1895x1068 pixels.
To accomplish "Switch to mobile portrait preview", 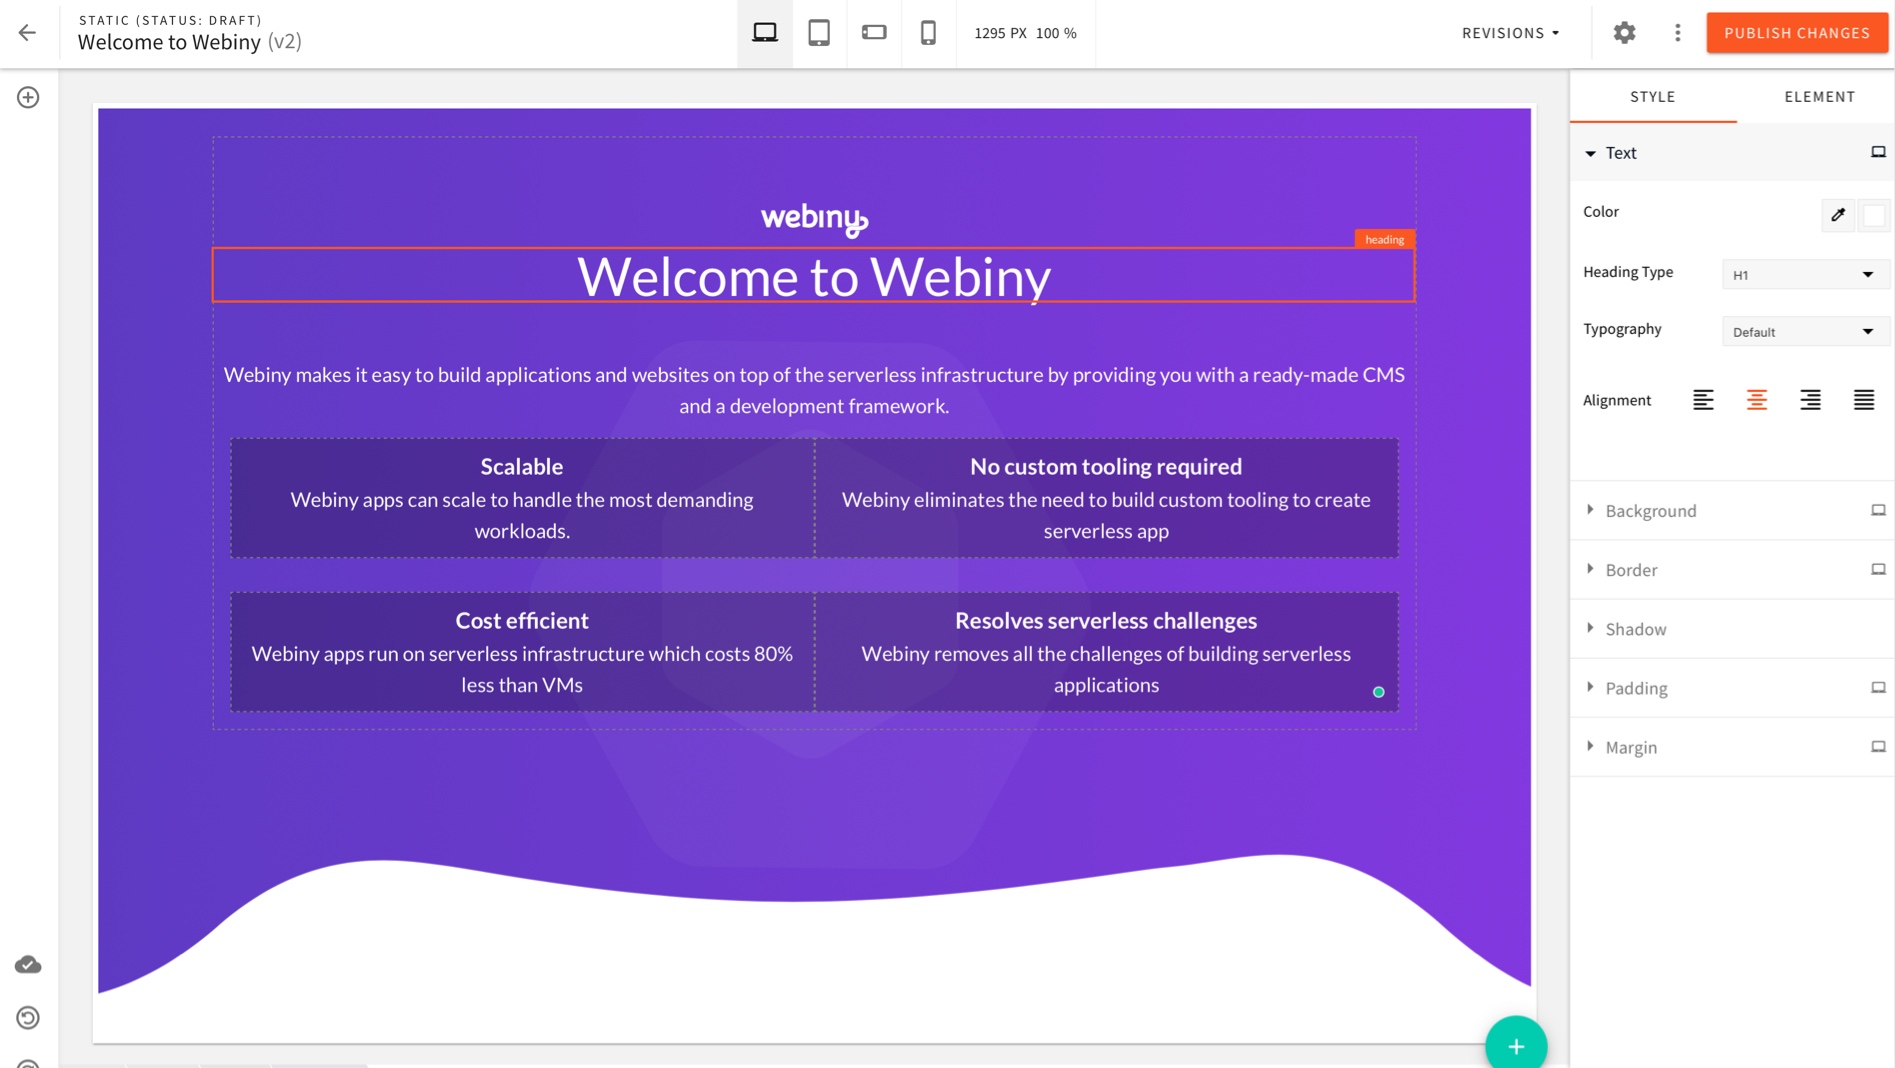I will coord(928,32).
